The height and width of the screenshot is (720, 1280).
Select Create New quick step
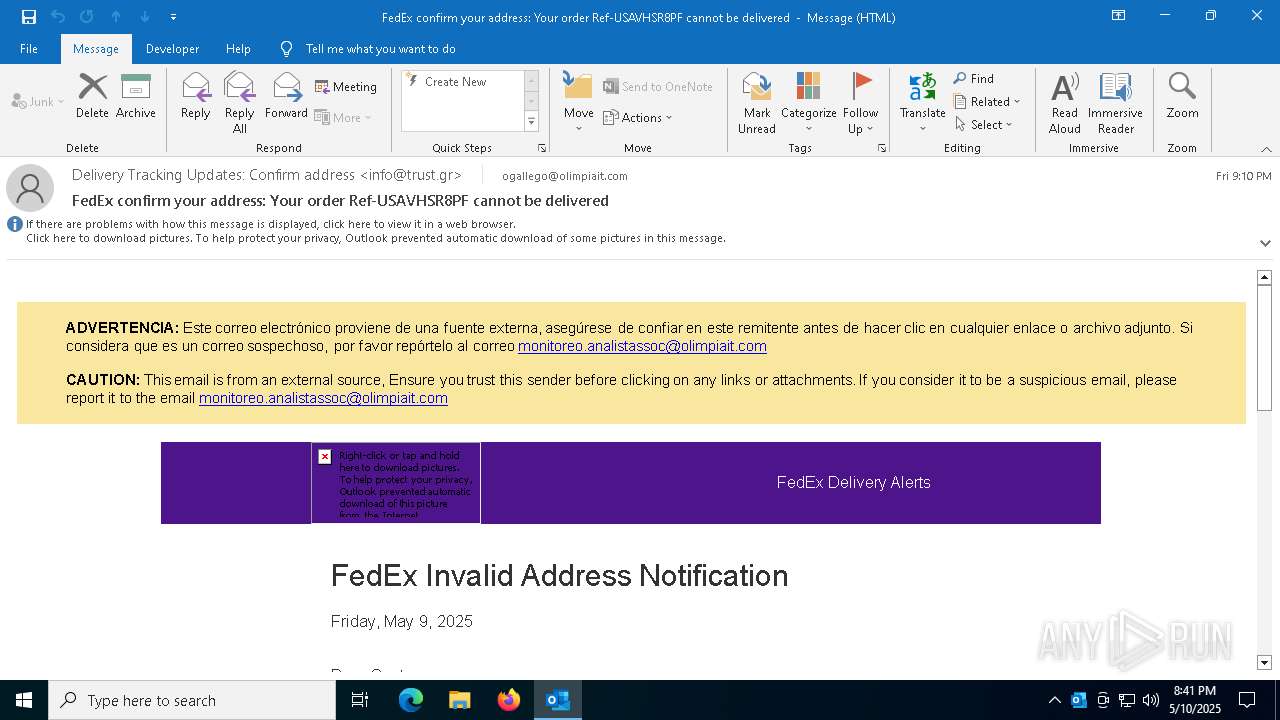pos(455,82)
